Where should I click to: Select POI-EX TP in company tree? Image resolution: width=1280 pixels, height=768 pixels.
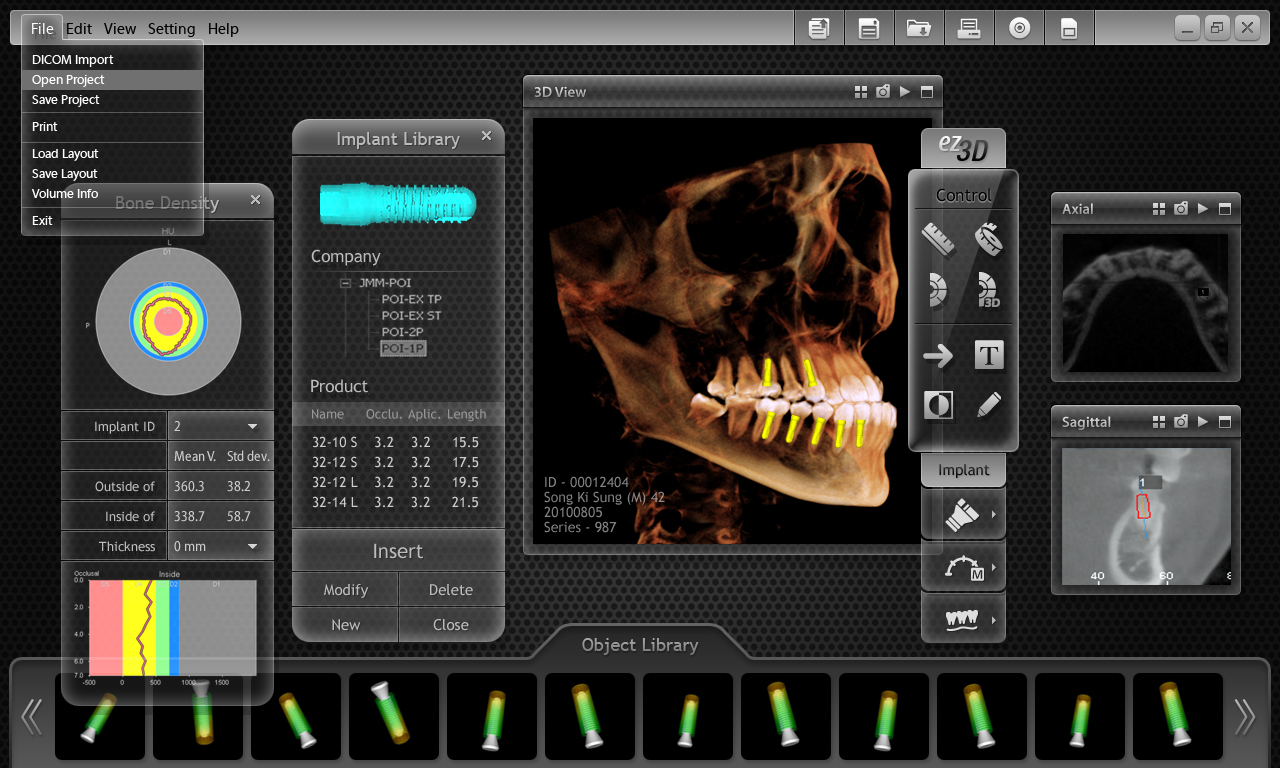(x=411, y=299)
